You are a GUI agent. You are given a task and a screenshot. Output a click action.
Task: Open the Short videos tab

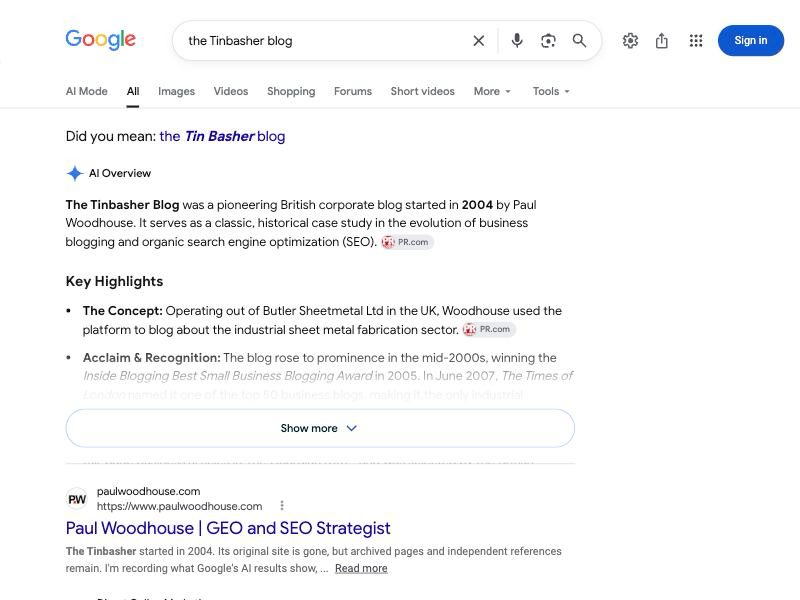coord(422,91)
